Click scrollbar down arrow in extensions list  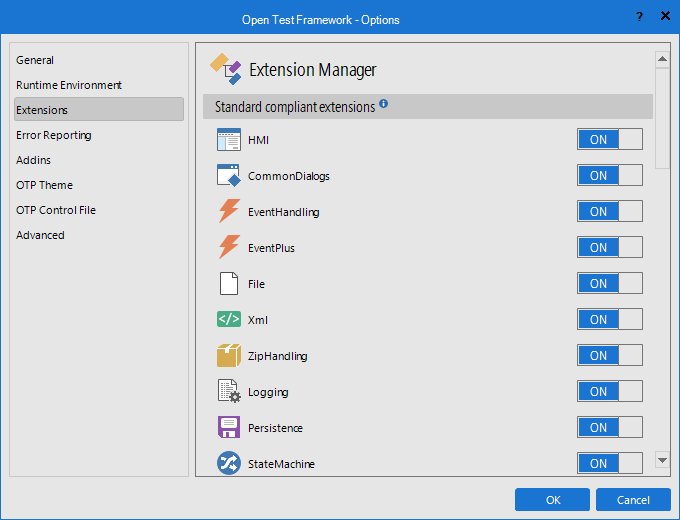click(662, 460)
